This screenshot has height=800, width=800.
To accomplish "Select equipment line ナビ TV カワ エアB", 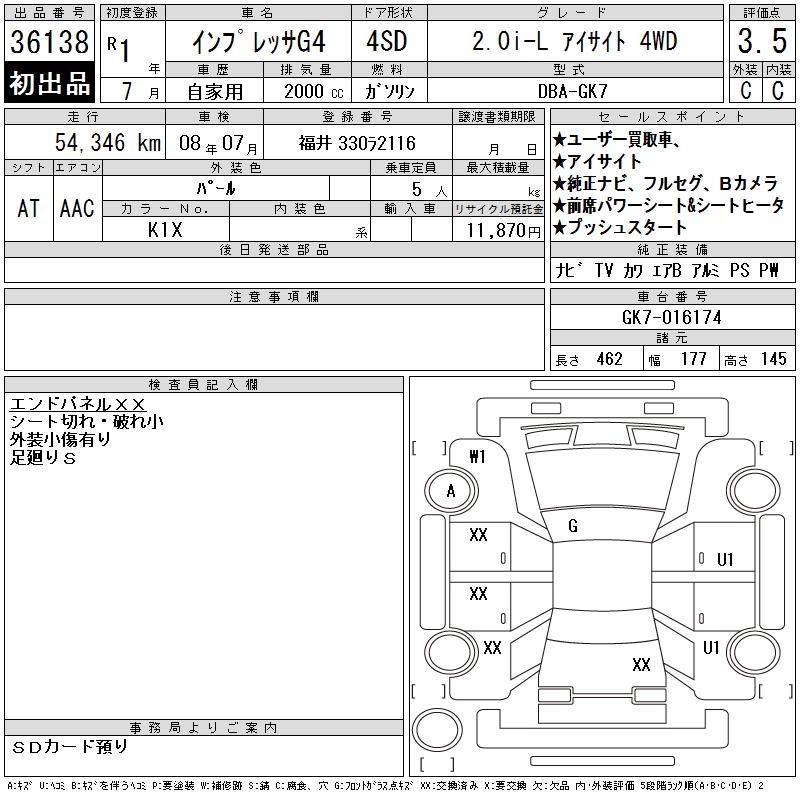I will coord(618,270).
